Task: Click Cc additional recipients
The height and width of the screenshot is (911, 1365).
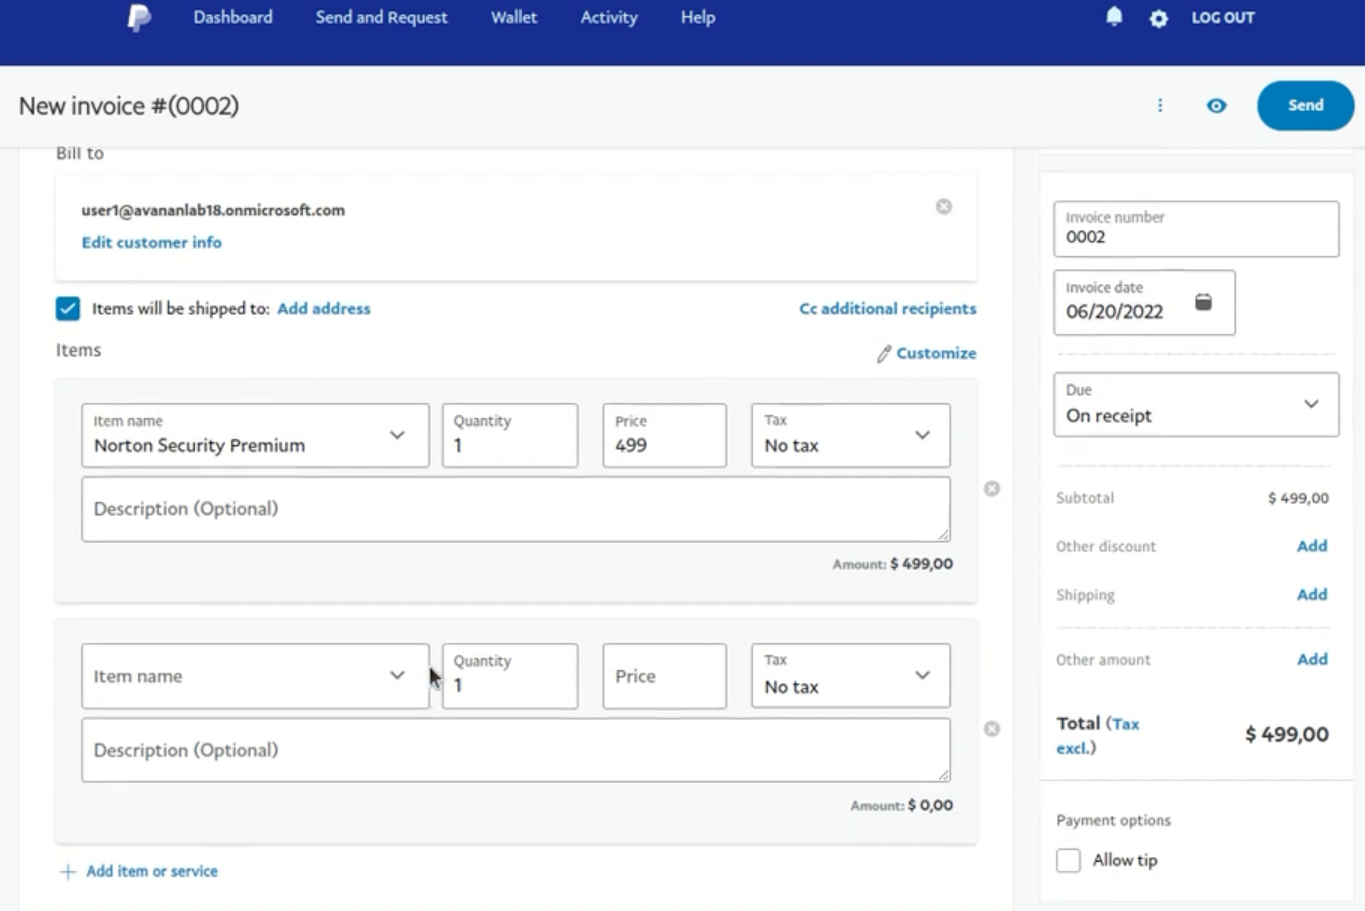Action: (x=888, y=308)
